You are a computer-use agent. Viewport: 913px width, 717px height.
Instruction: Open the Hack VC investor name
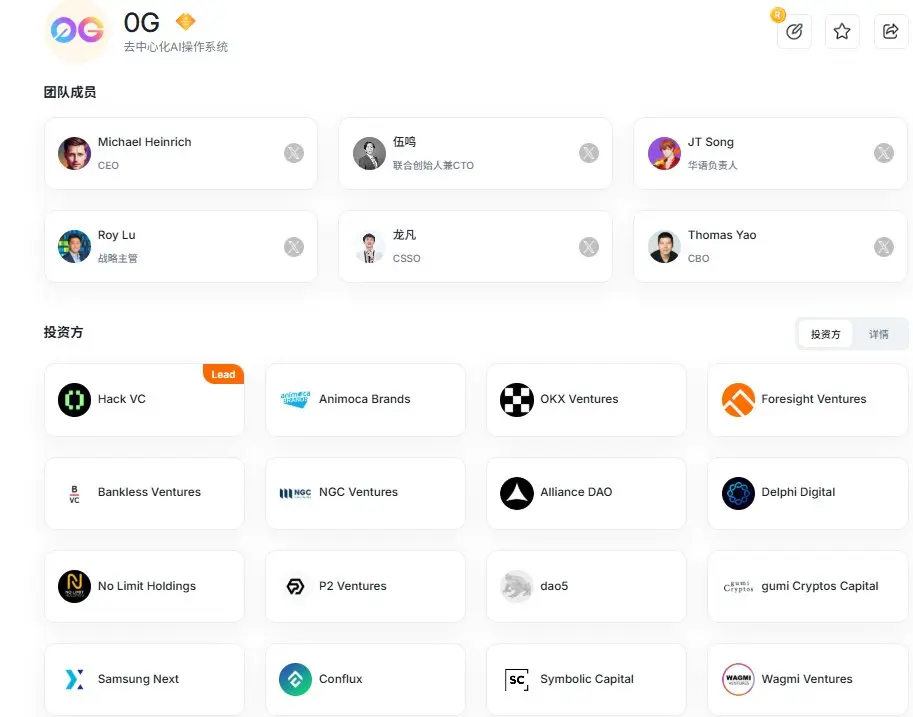click(x=122, y=399)
